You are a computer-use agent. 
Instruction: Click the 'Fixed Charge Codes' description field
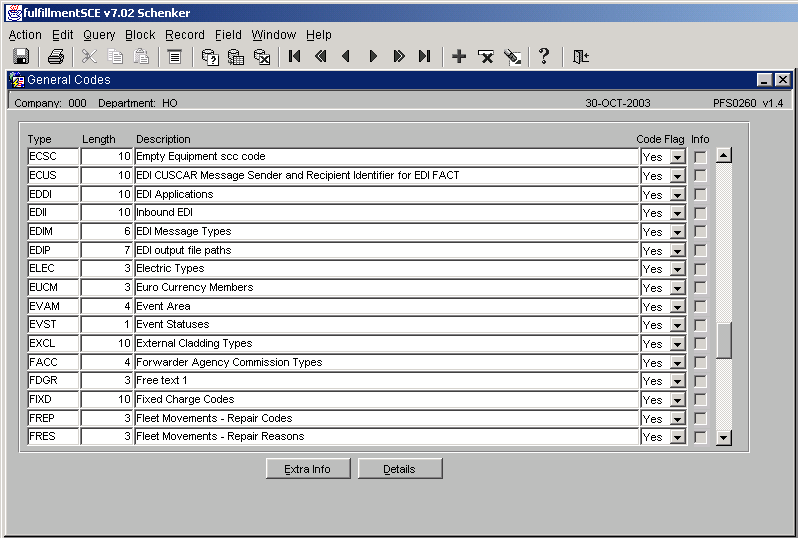[386, 400]
